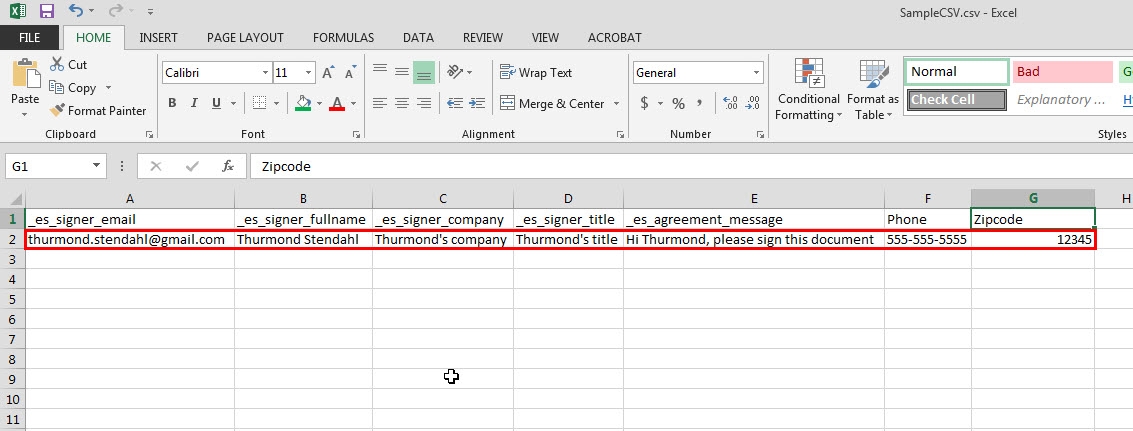Click the Cut scissors icon
1133x431 pixels.
(56, 64)
